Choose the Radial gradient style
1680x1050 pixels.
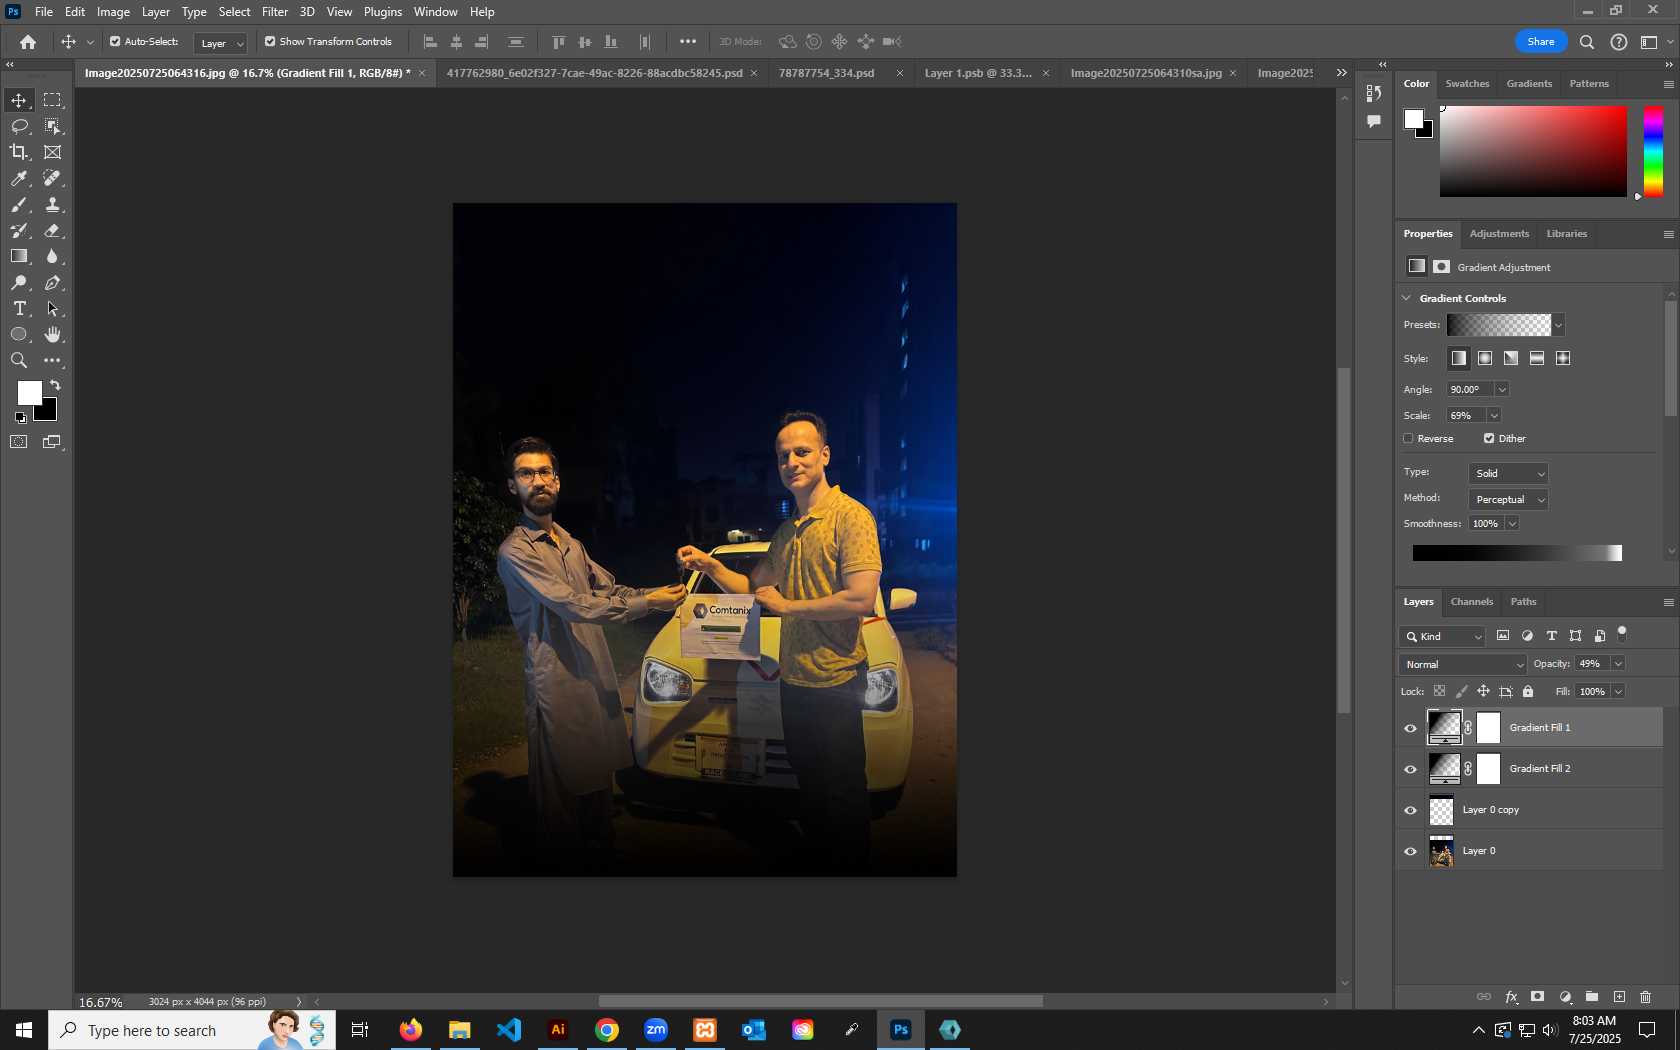(1485, 358)
